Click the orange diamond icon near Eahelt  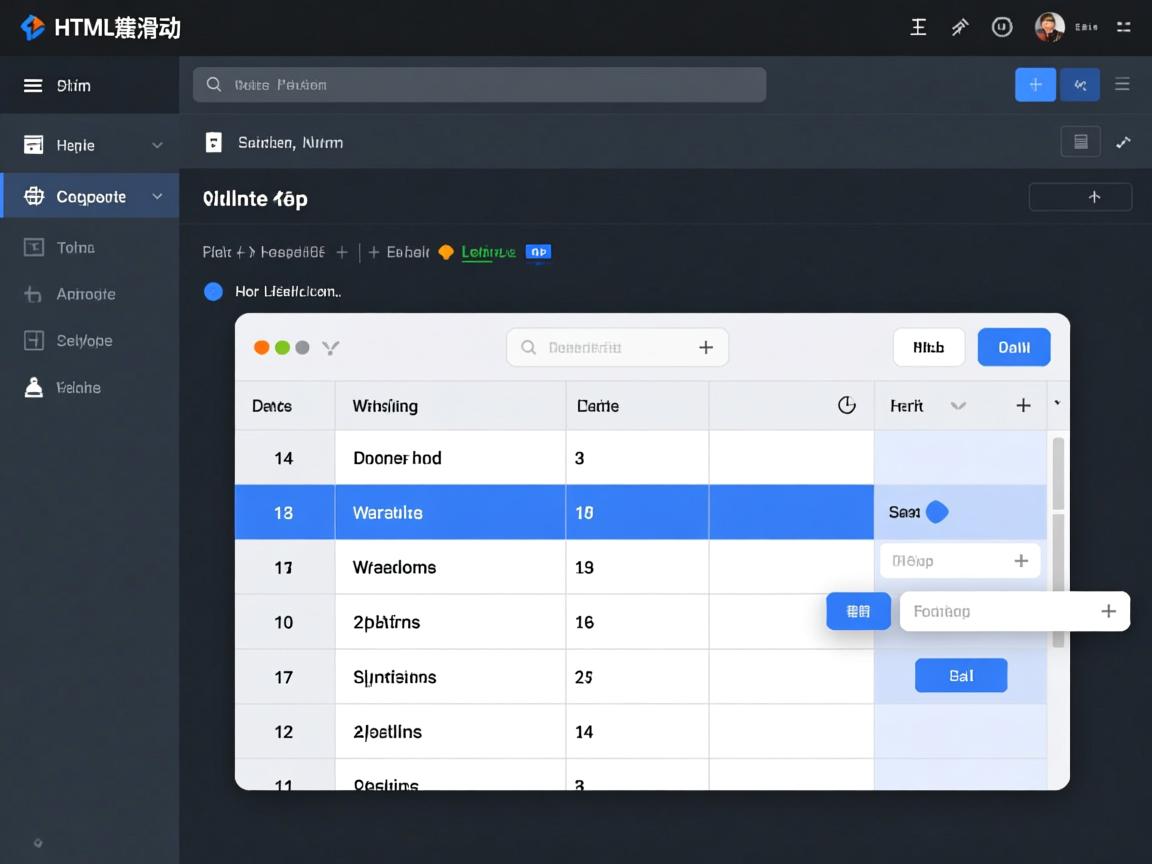click(446, 252)
